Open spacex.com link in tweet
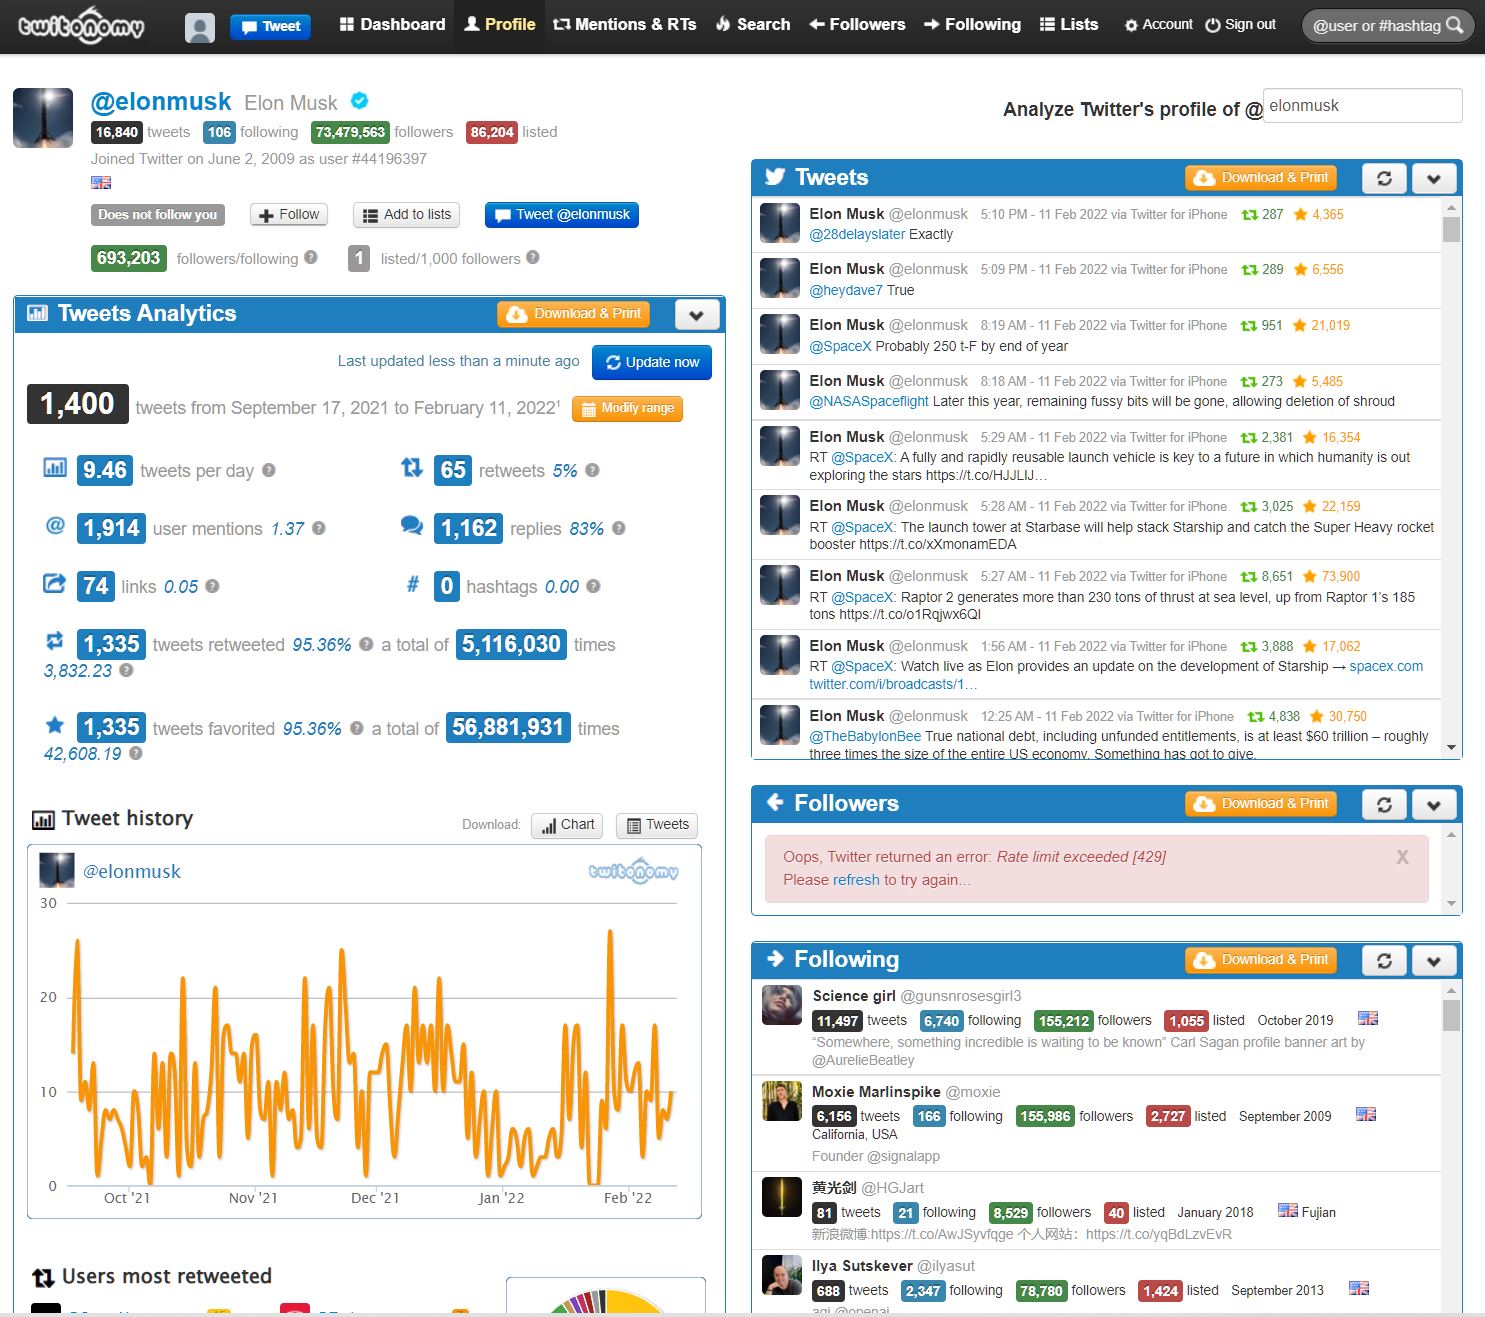Screen dimensions: 1485x1317 [x=1386, y=666]
